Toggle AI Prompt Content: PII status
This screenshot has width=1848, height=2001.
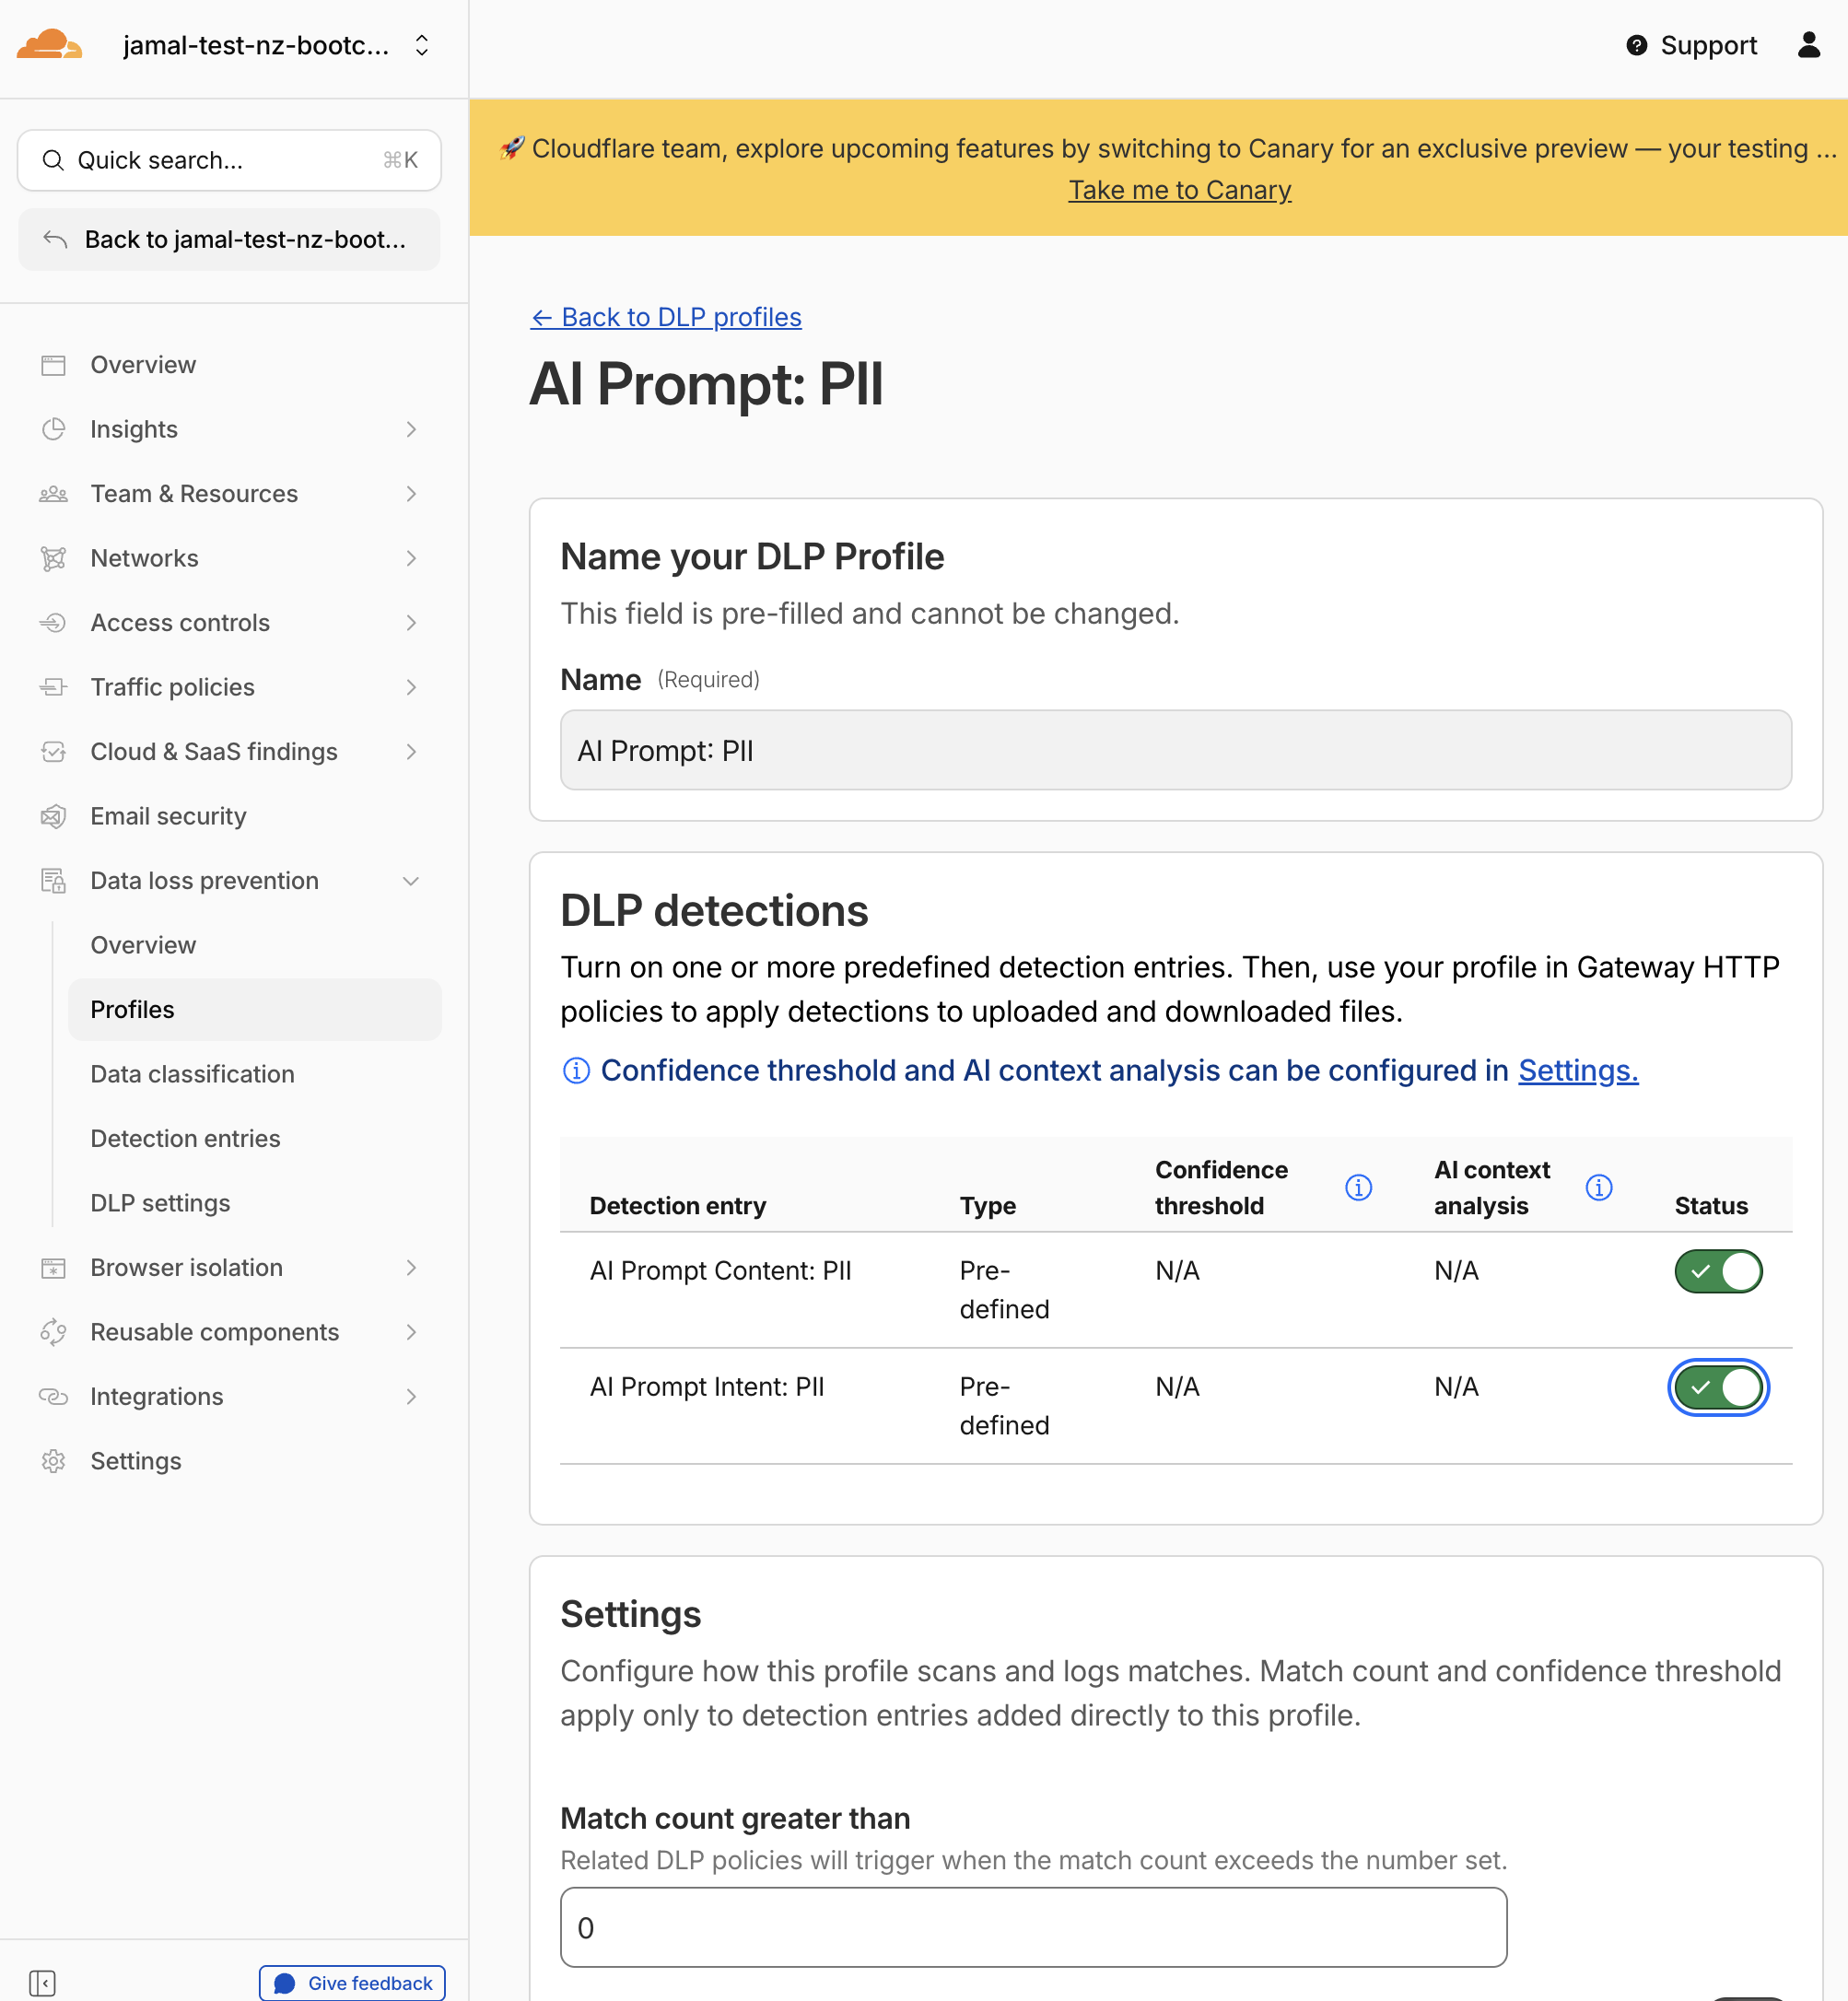click(1718, 1271)
